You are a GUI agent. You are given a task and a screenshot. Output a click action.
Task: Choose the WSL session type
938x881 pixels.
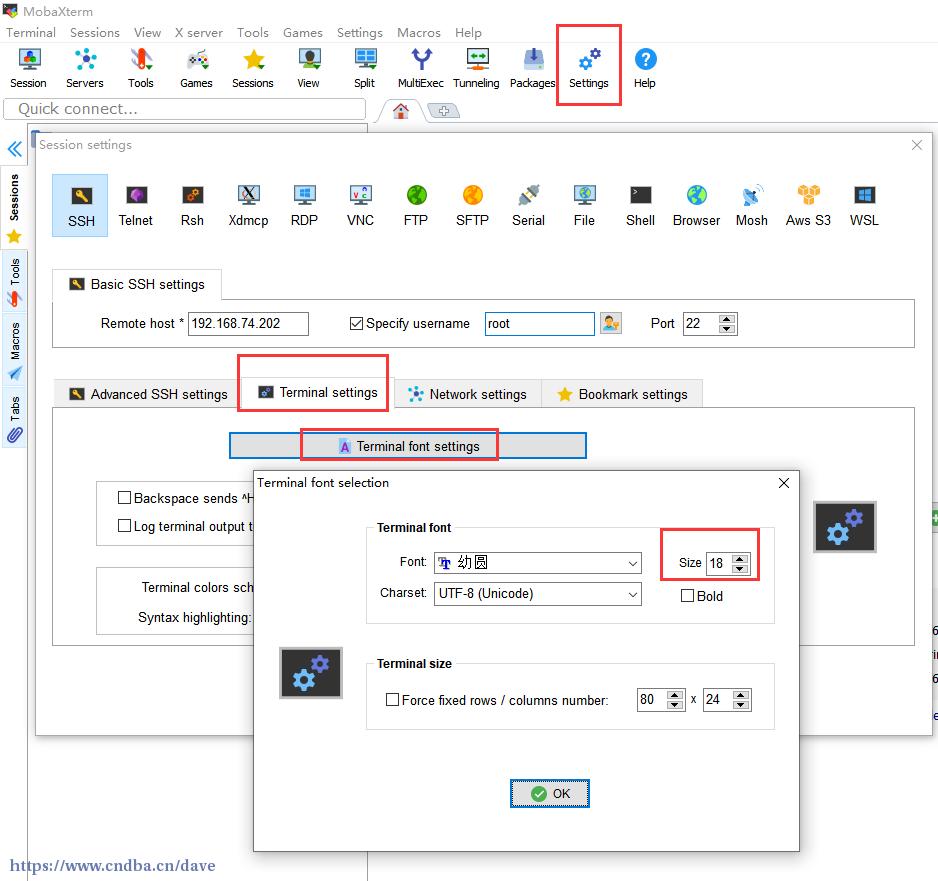coord(864,206)
